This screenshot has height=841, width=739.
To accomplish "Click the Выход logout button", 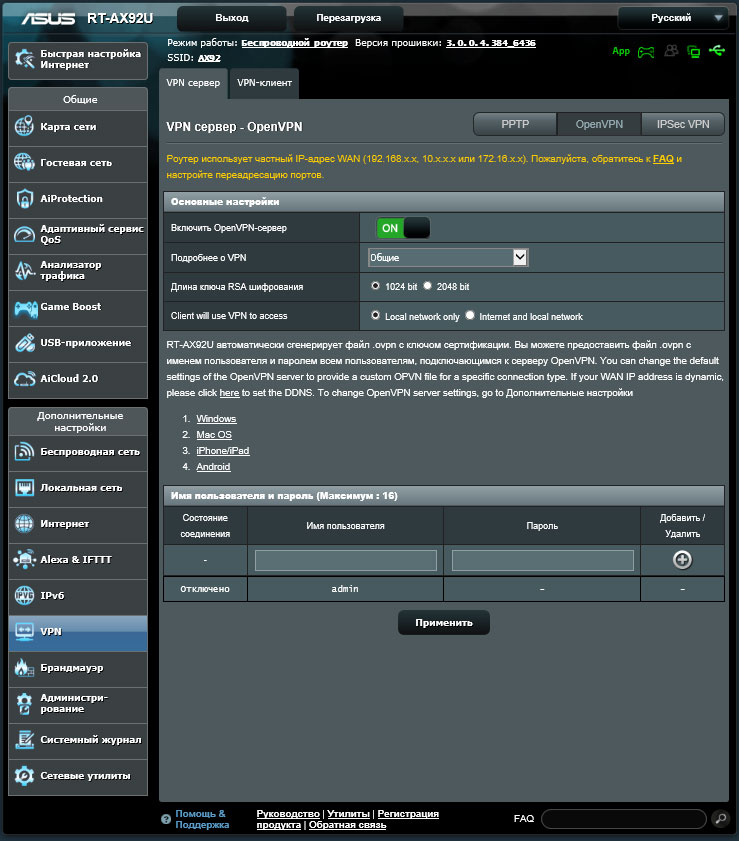I will tap(232, 18).
